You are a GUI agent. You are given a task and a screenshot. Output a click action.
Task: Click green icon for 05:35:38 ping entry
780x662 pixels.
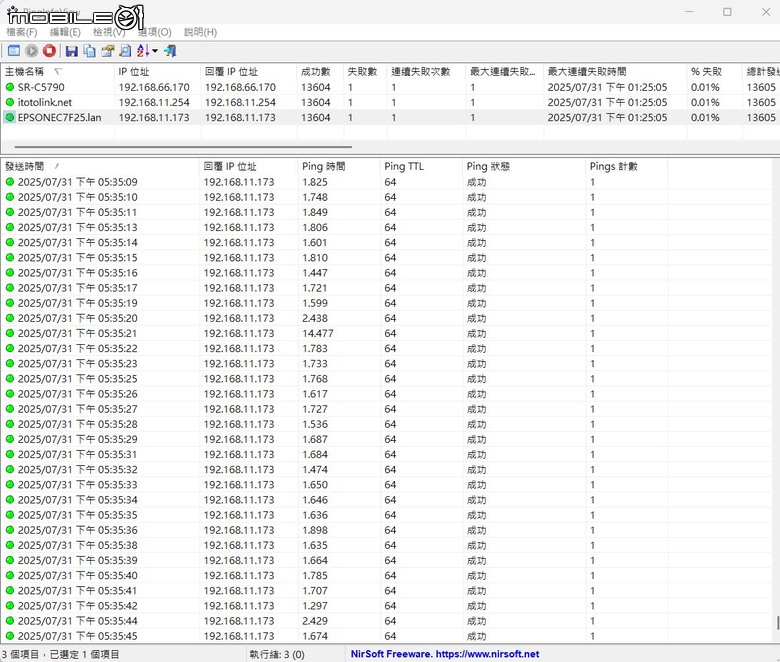click(9, 545)
